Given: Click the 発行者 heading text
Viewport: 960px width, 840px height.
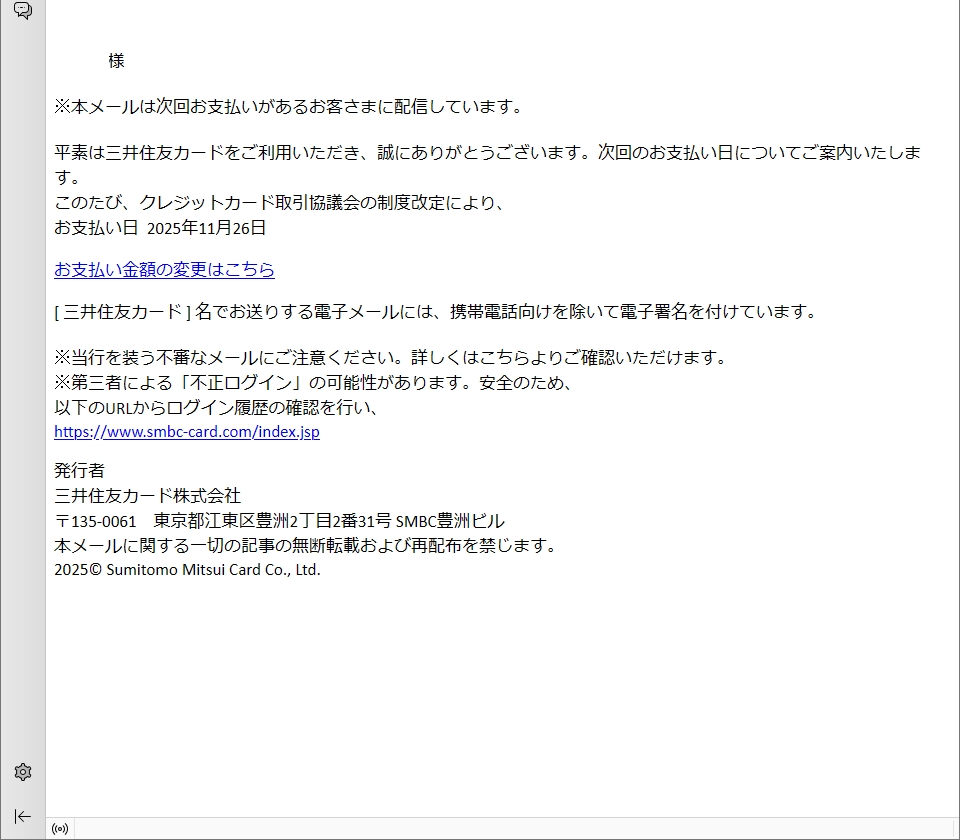Looking at the screenshot, I should point(79,470).
